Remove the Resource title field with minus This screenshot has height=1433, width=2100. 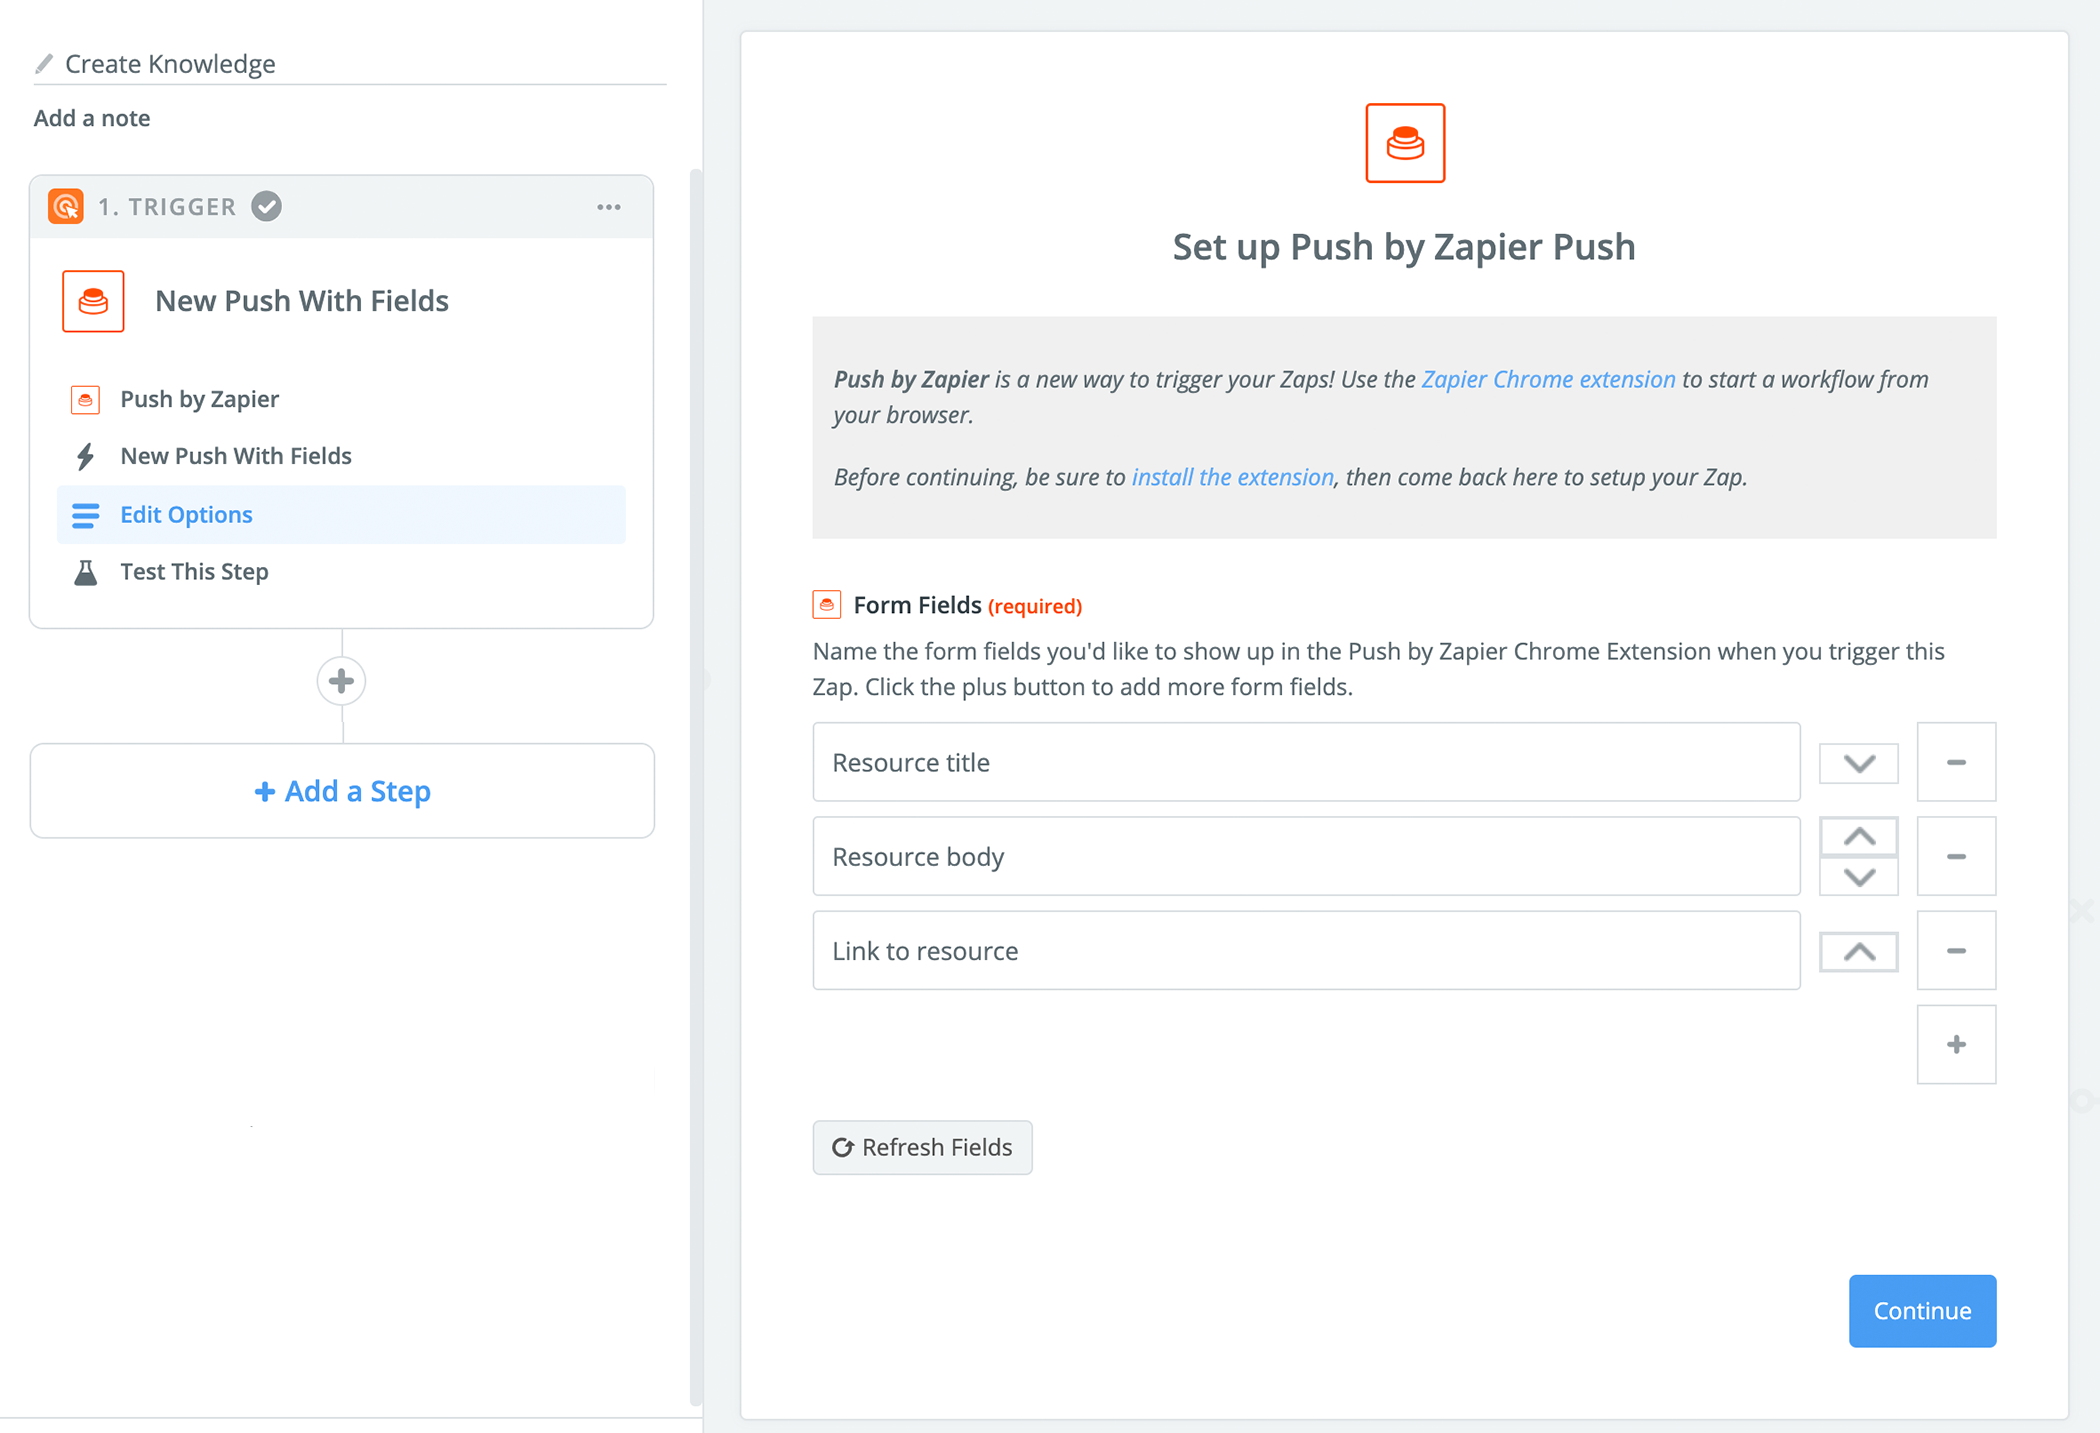1956,762
